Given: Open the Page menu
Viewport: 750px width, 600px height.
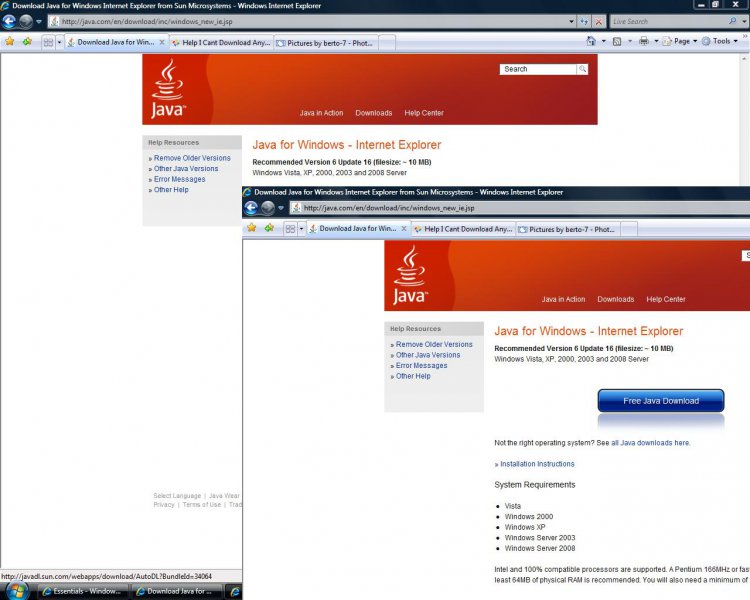Looking at the screenshot, I should [x=680, y=41].
